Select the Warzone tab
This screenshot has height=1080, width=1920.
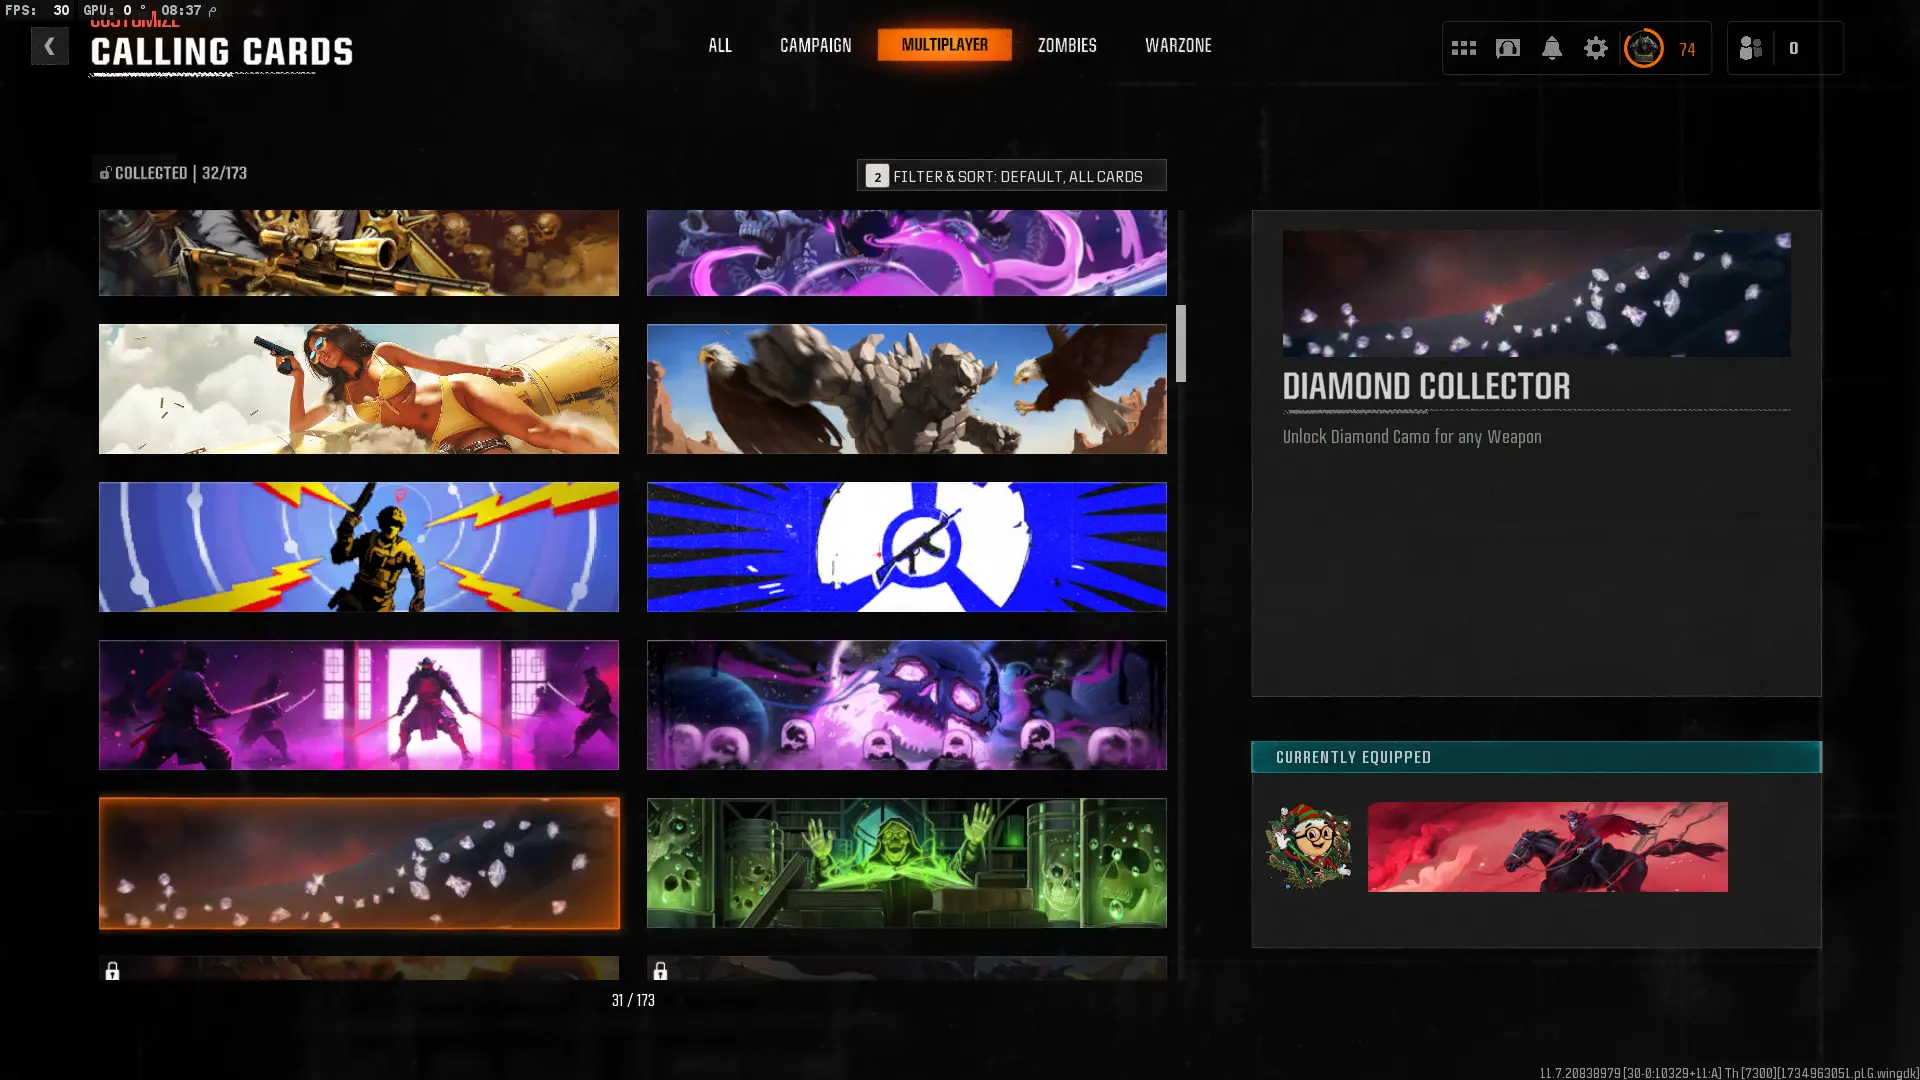click(1177, 45)
